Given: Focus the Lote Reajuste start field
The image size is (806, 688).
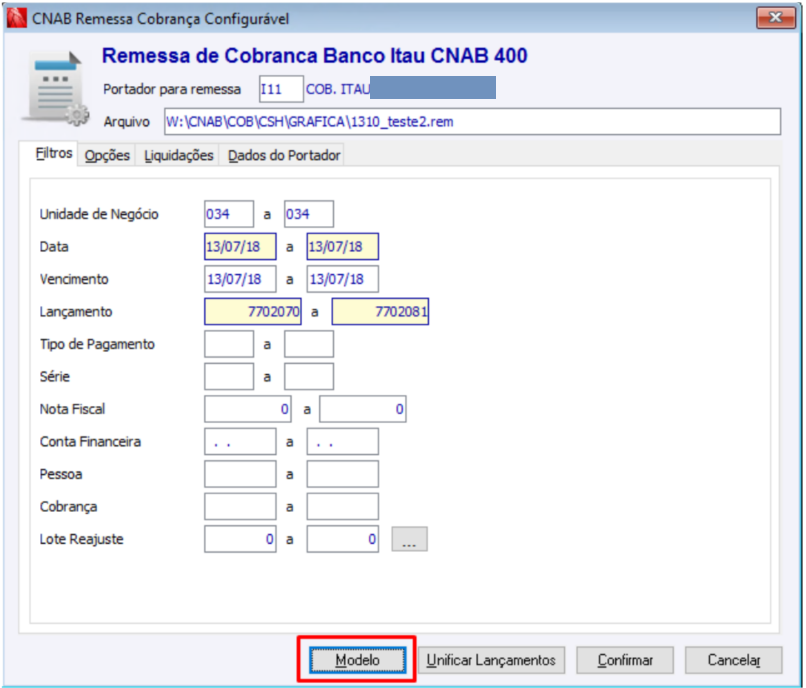Looking at the screenshot, I should pyautogui.click(x=240, y=539).
